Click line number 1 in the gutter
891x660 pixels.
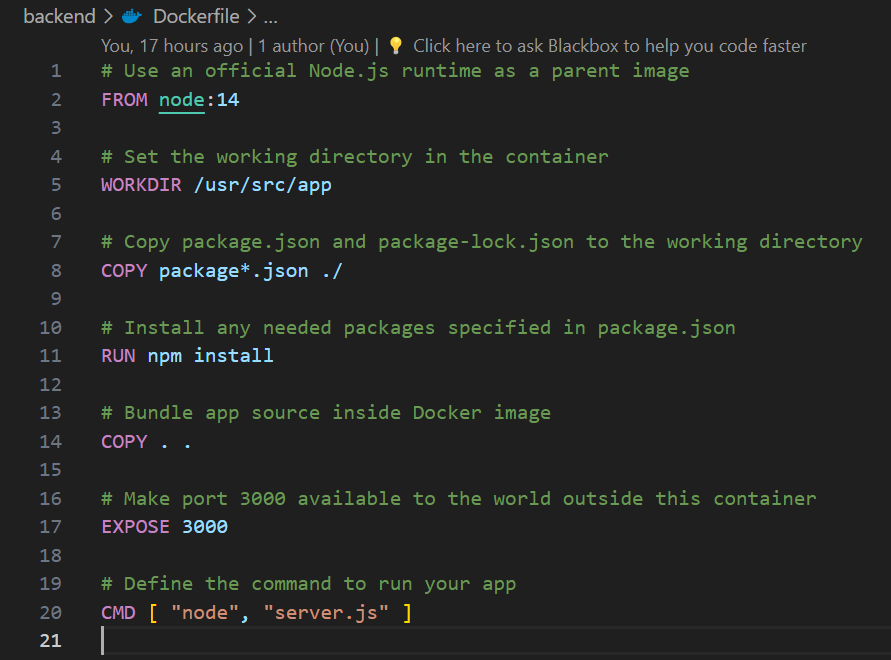[x=56, y=70]
